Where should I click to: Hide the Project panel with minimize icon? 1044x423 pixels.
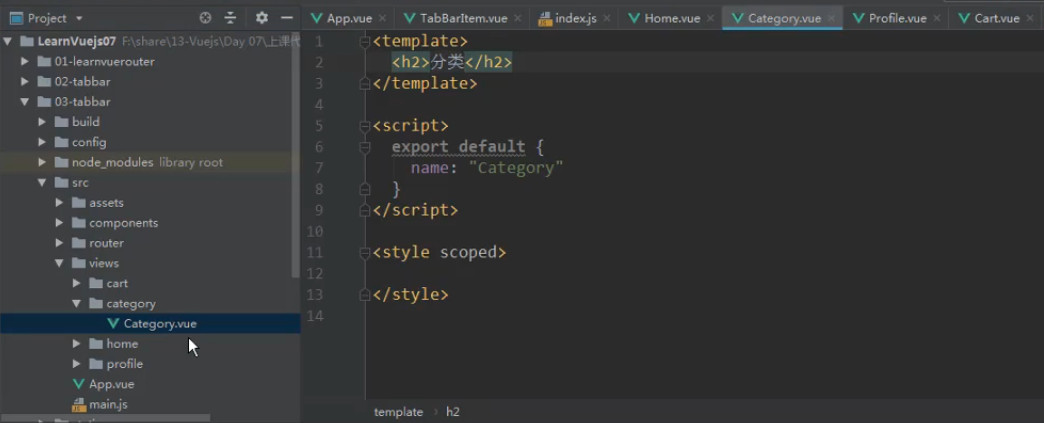coord(287,18)
